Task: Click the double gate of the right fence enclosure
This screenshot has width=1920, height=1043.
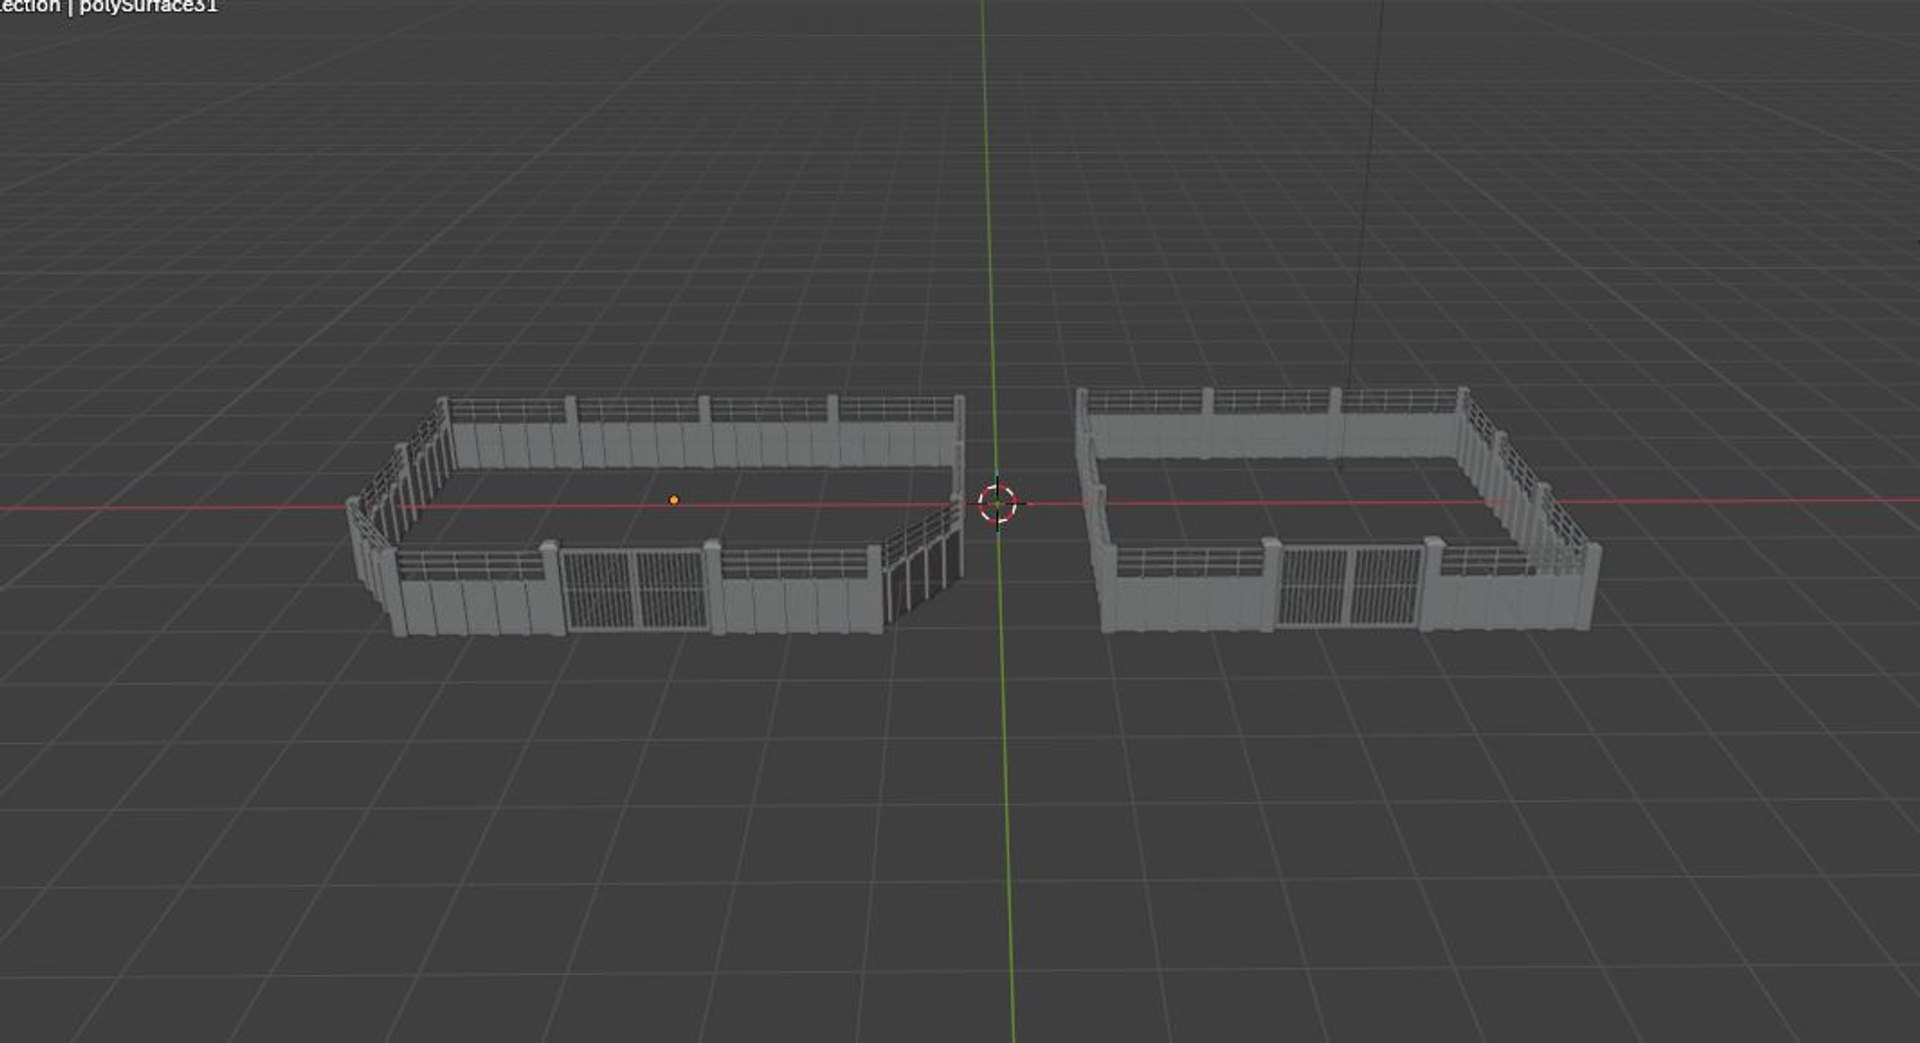Action: (x=1350, y=586)
